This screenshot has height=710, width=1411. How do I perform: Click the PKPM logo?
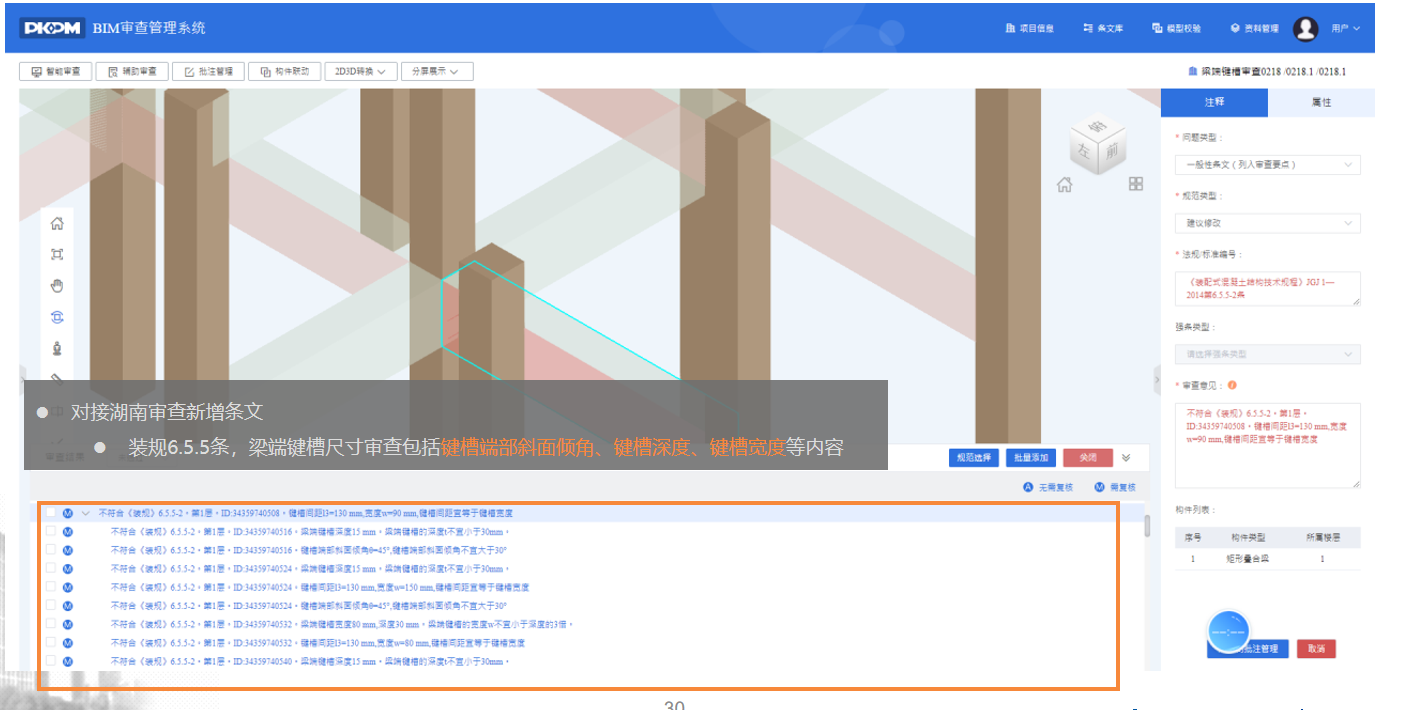point(55,27)
